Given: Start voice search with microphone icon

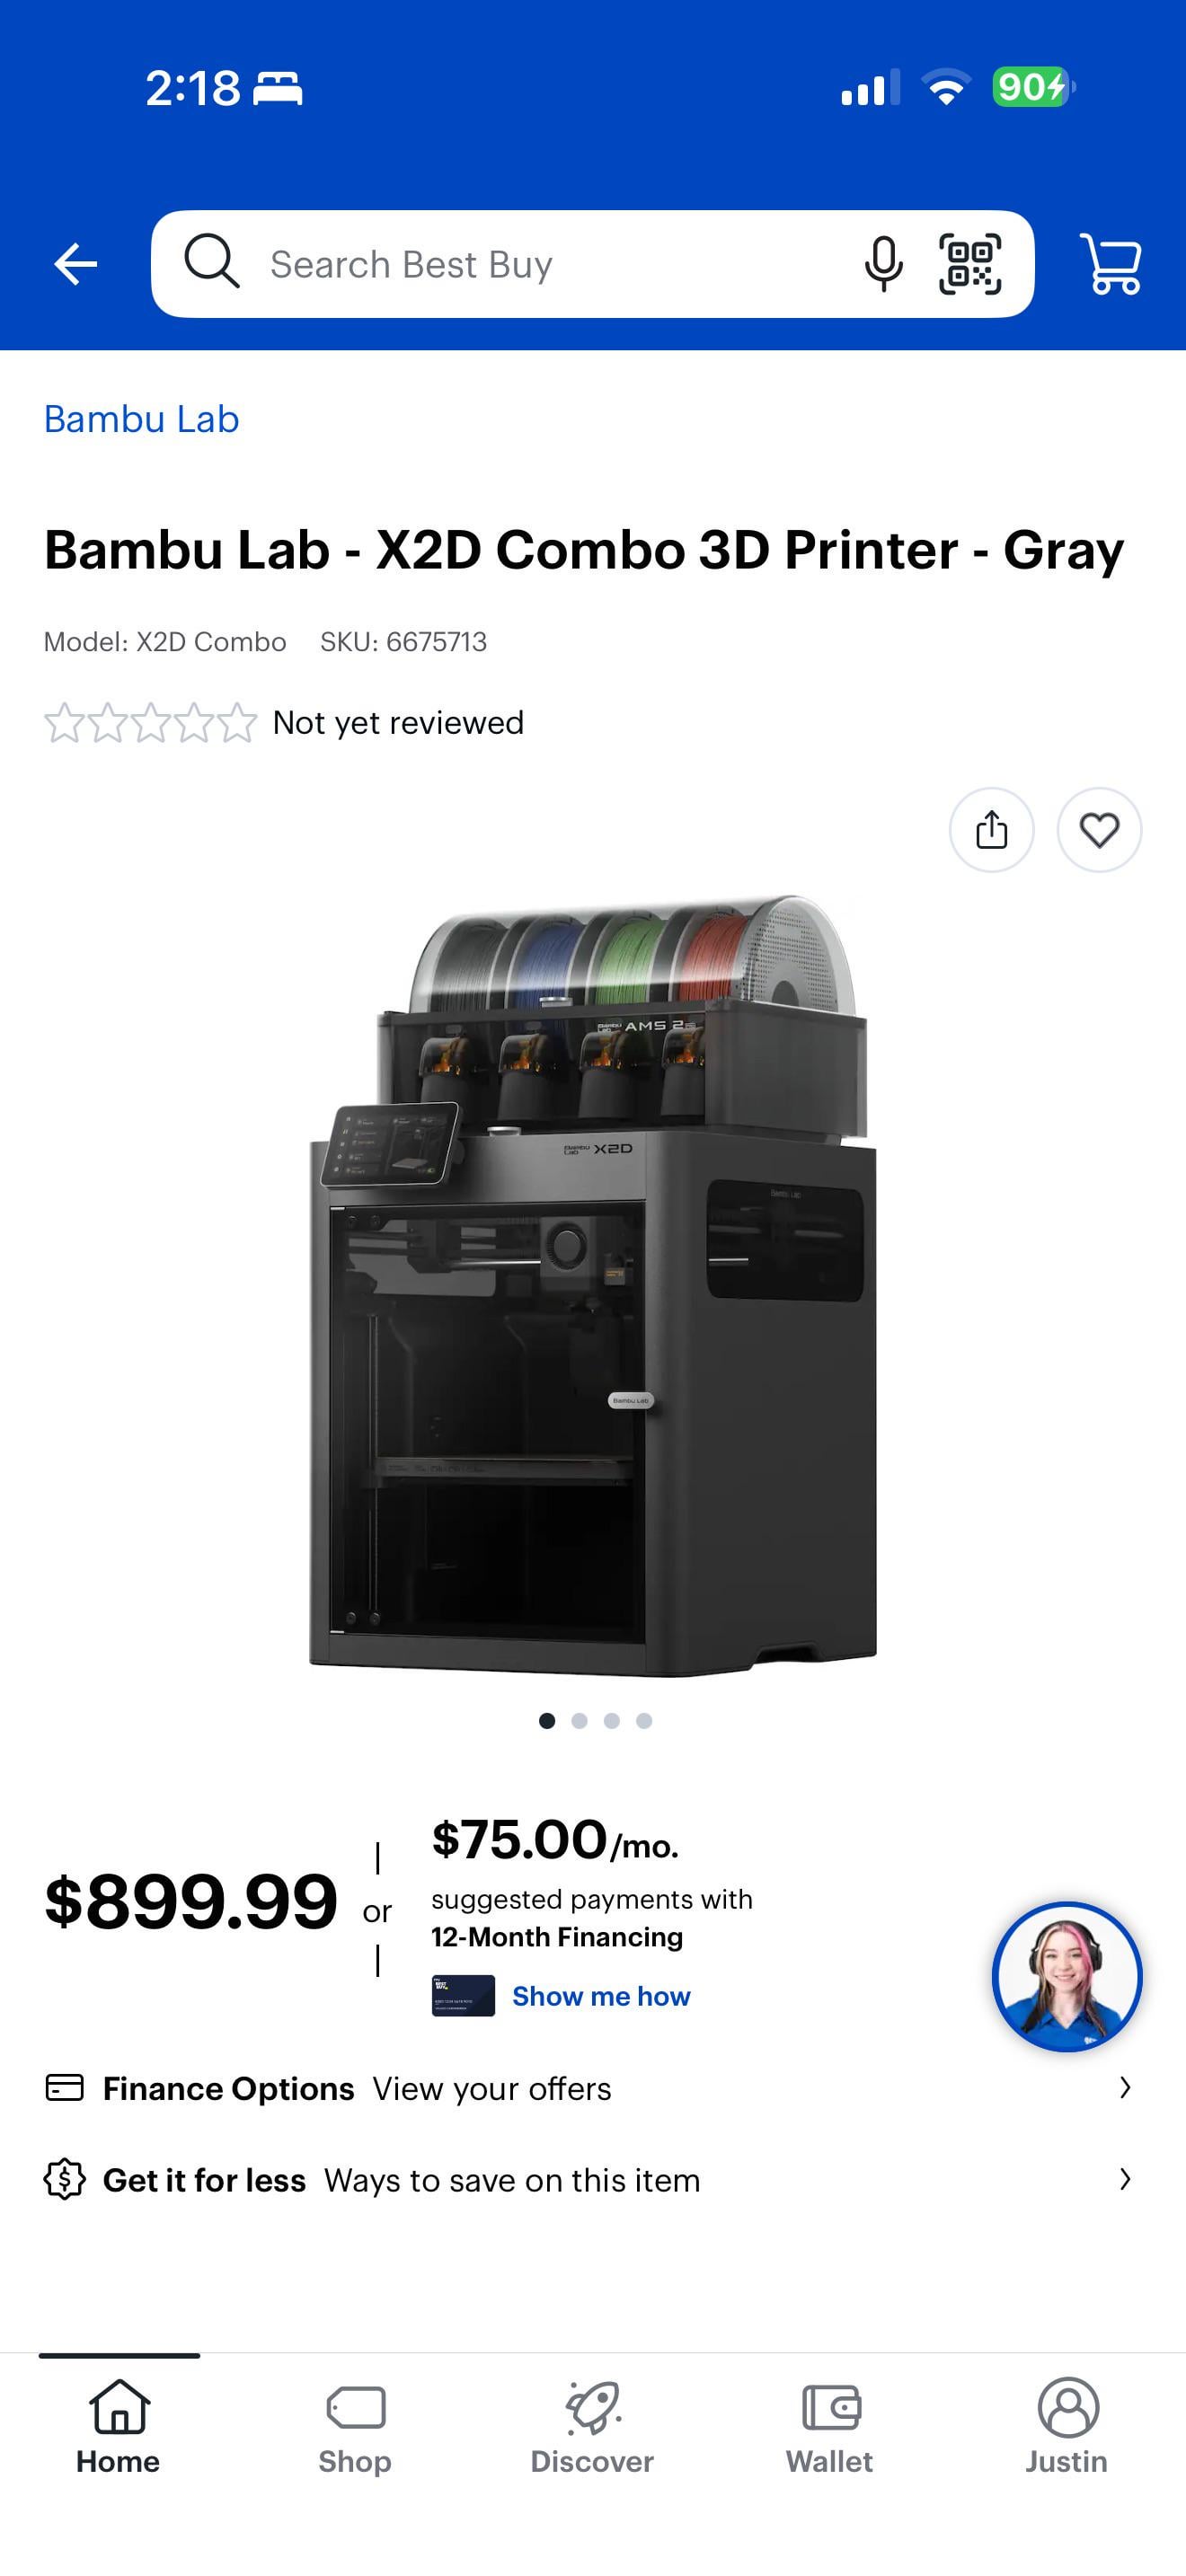Looking at the screenshot, I should tap(883, 264).
